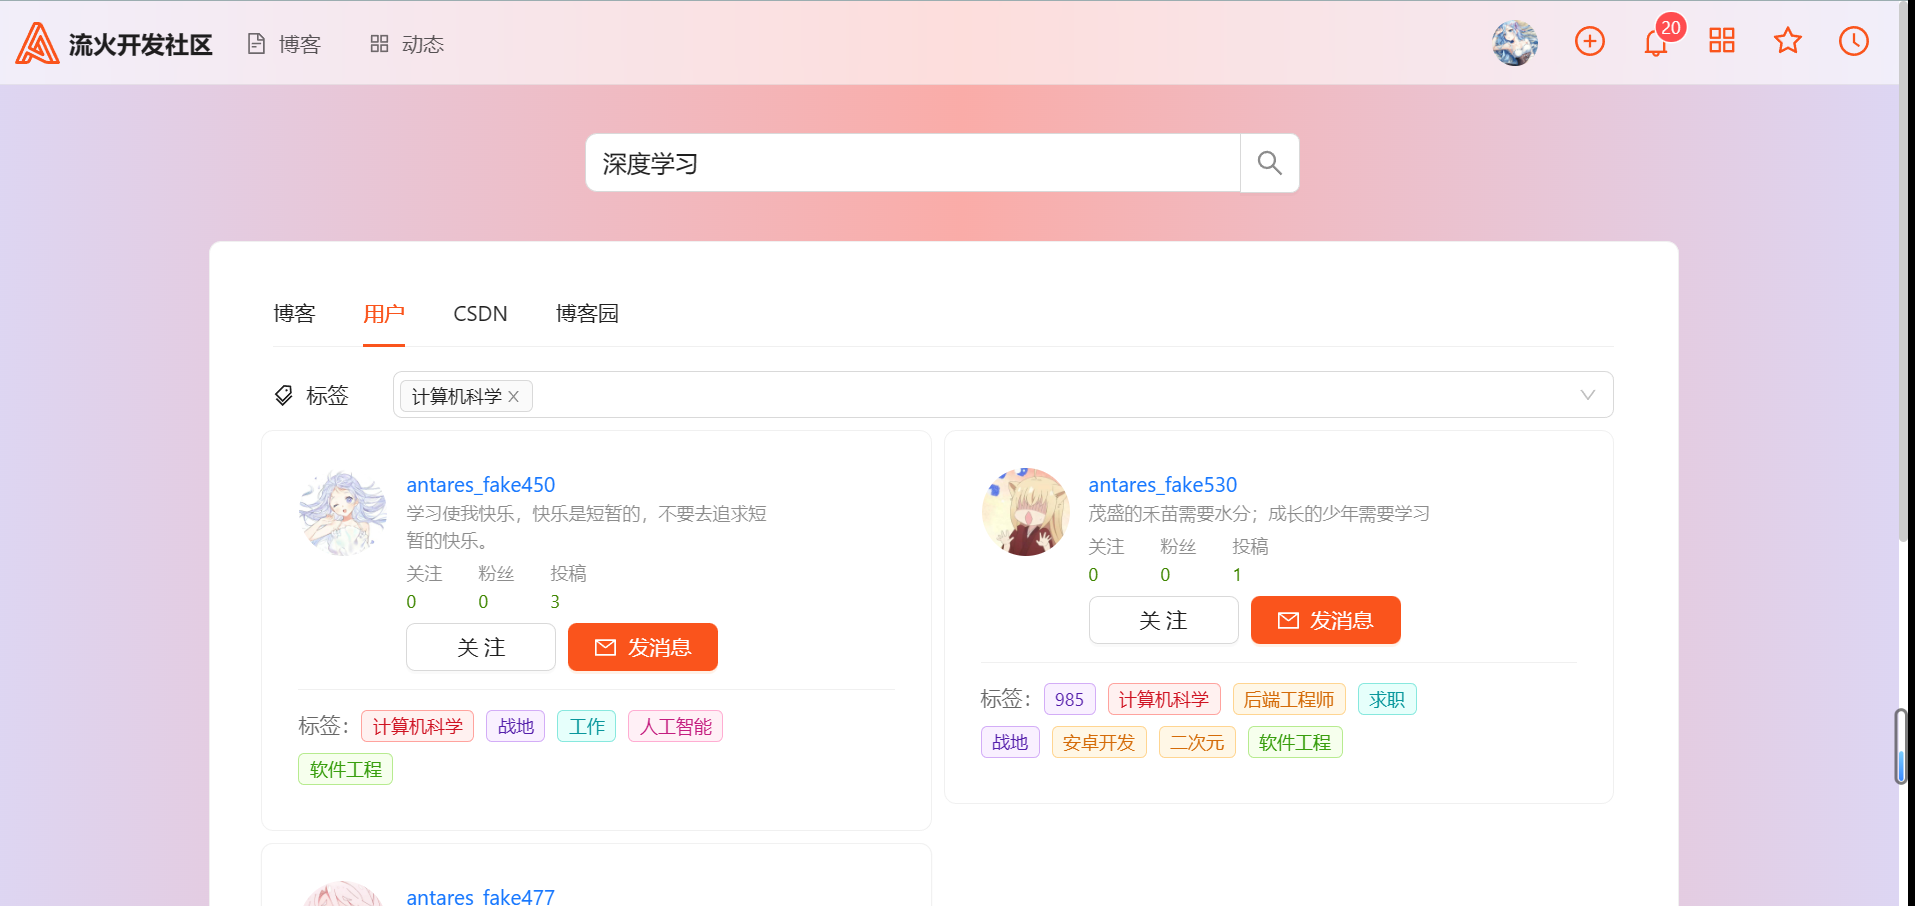Click the plus-circle create icon
Viewport: 1915px width, 906px height.
1590,41
